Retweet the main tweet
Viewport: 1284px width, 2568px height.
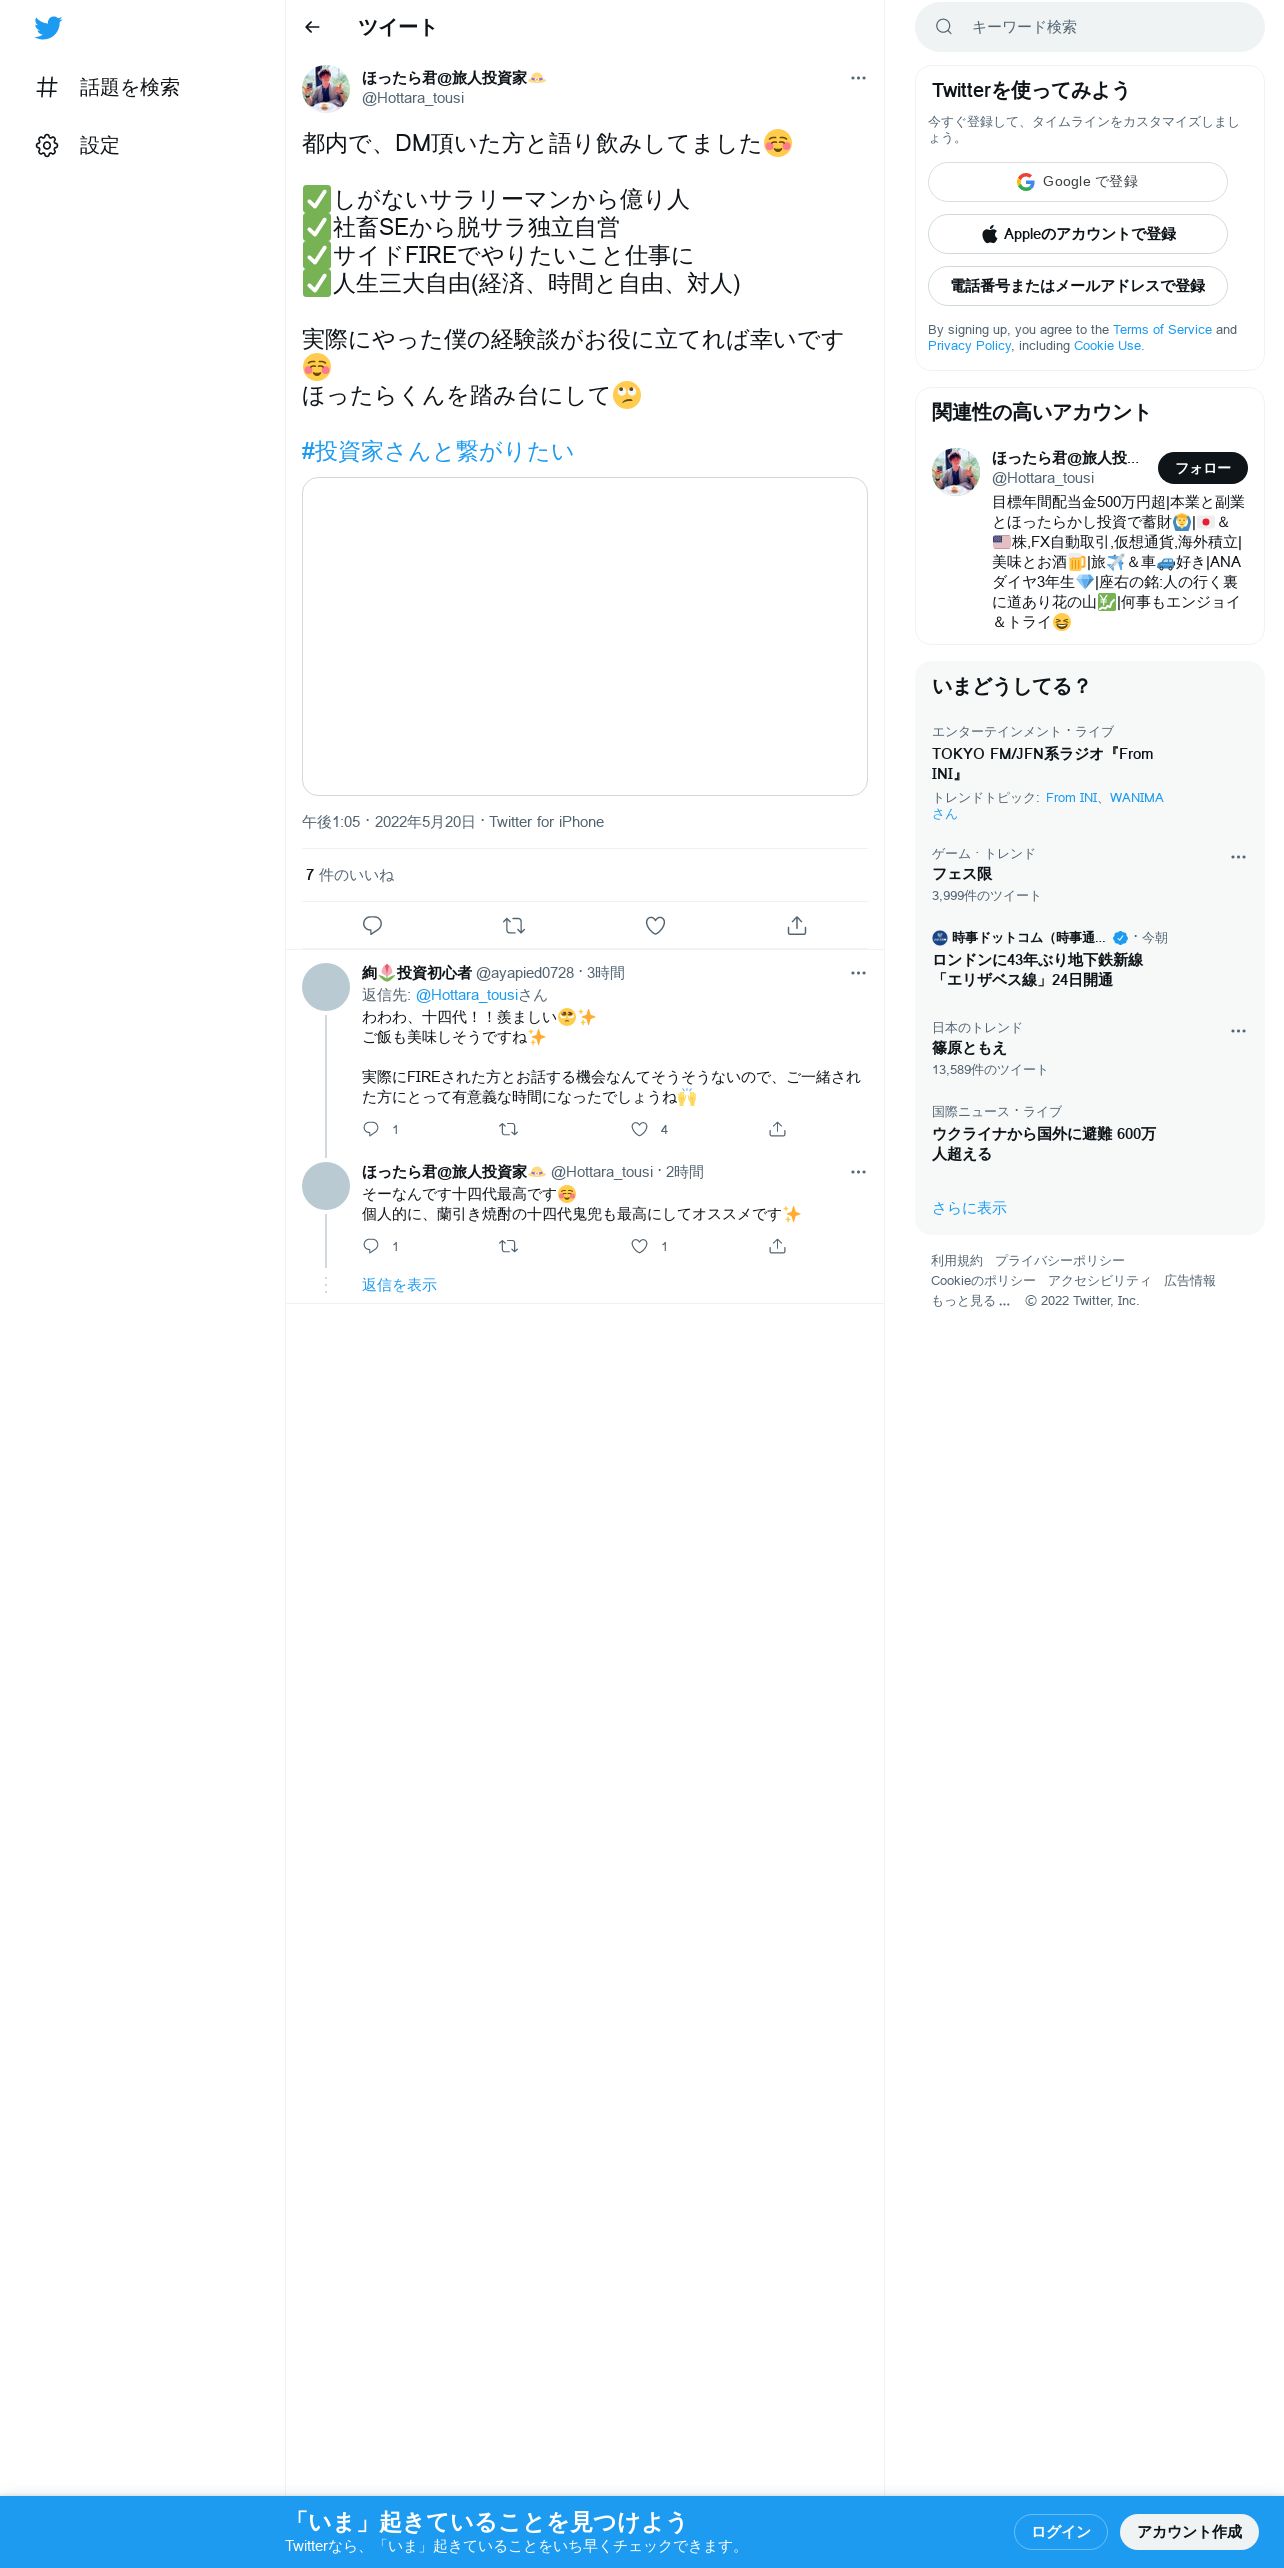(x=514, y=925)
